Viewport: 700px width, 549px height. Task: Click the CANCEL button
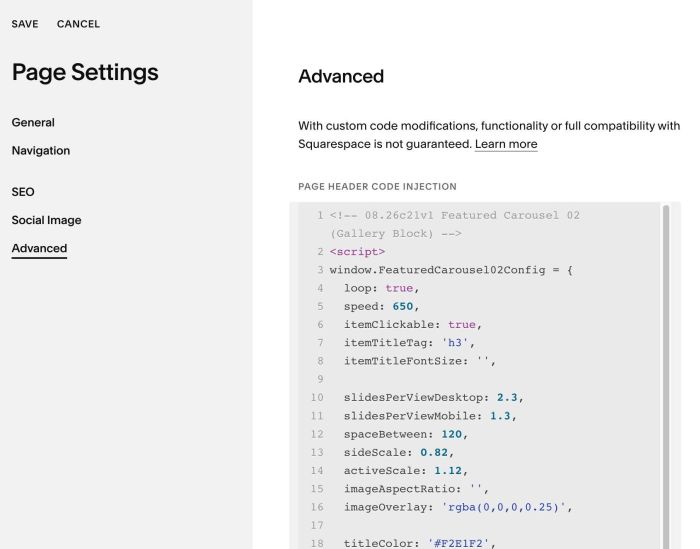point(78,24)
